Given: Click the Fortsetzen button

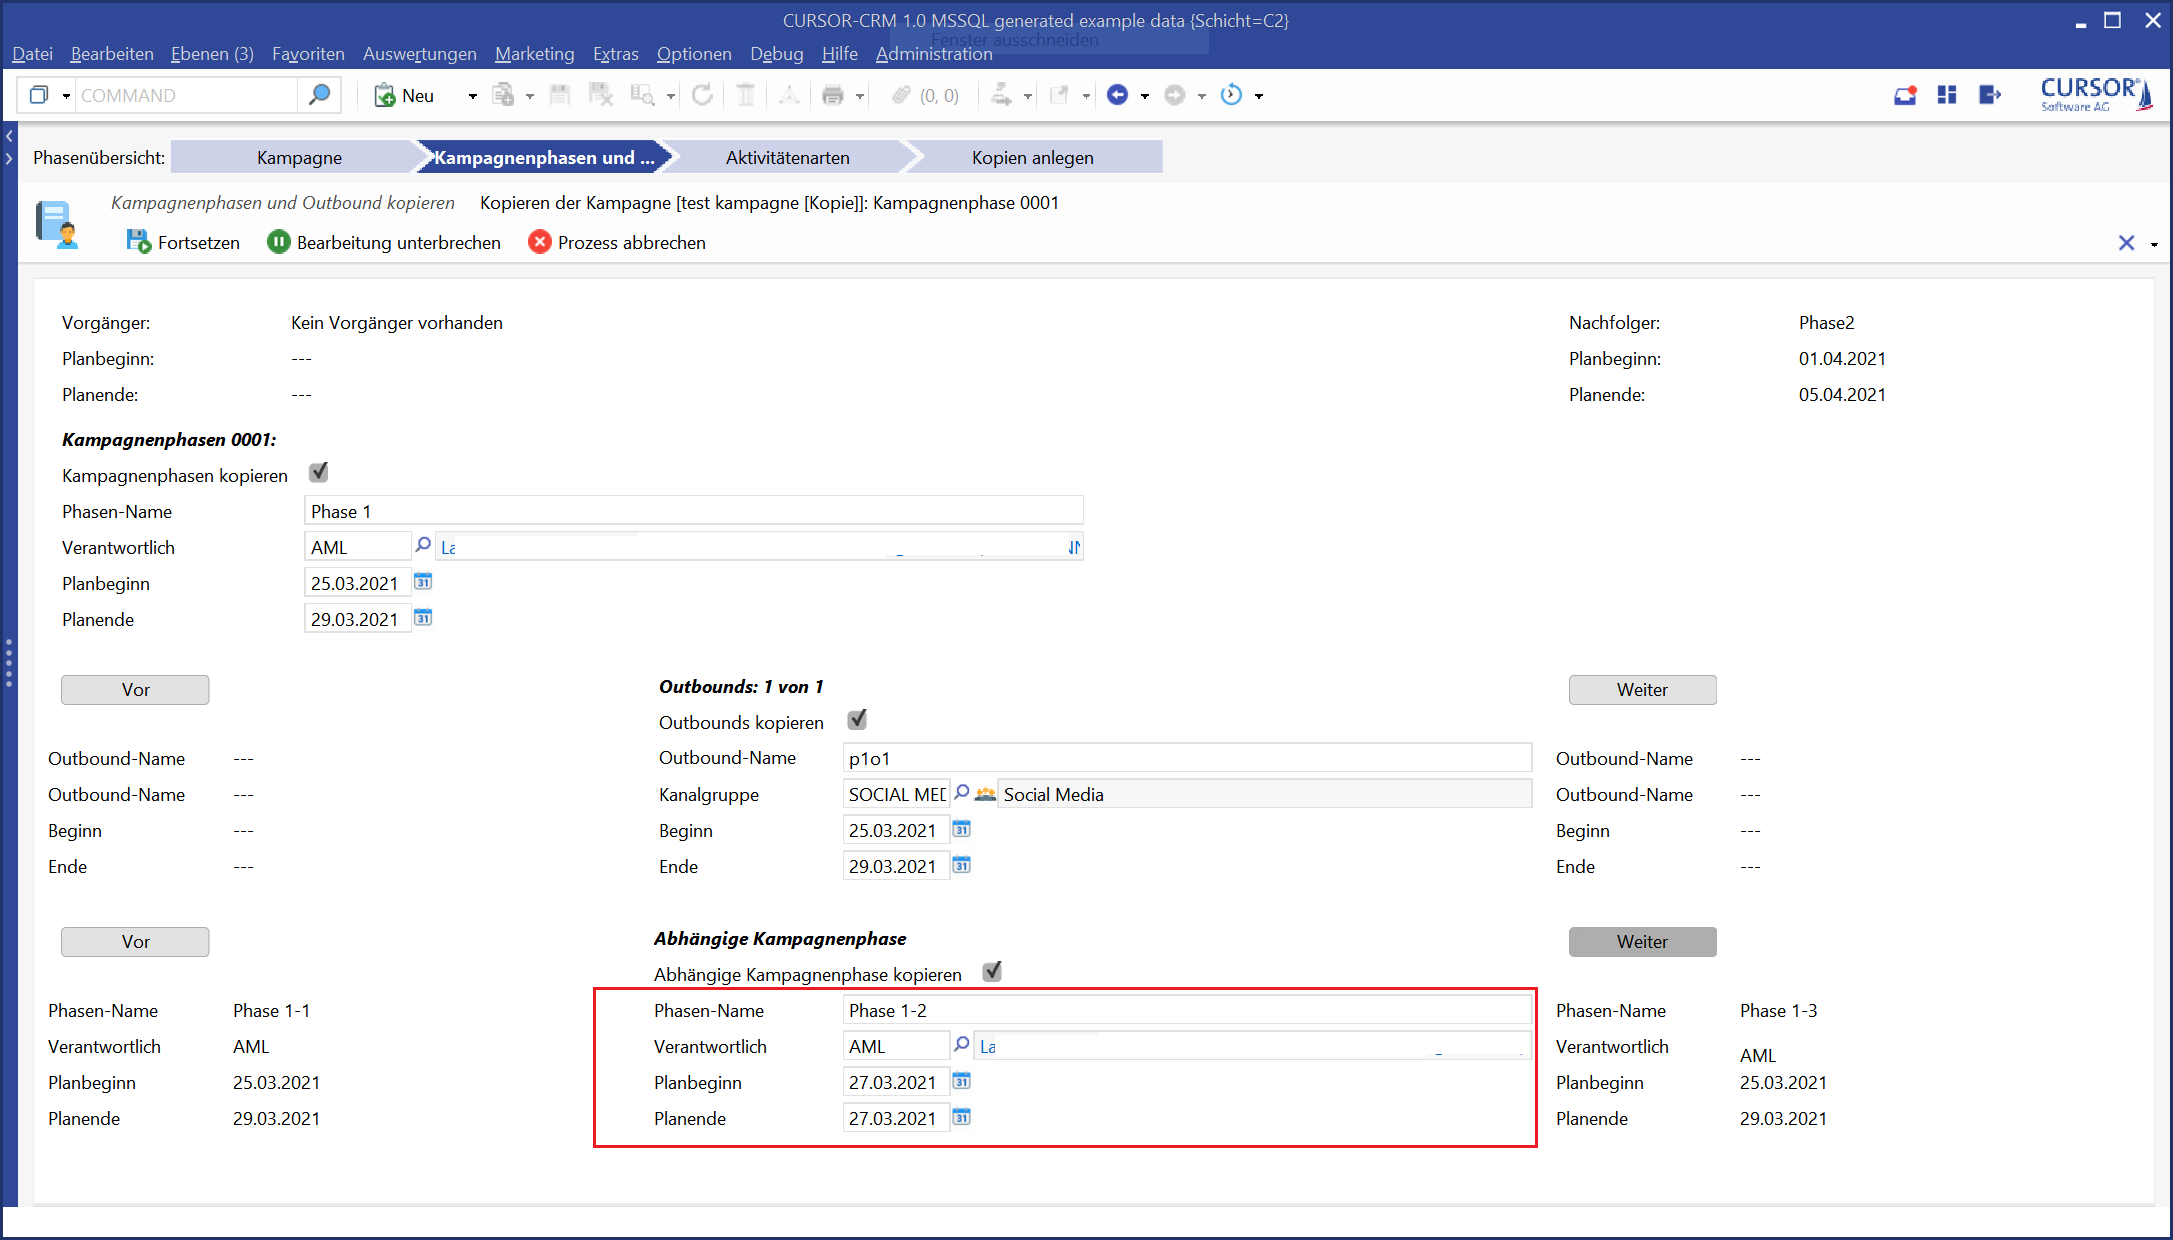Looking at the screenshot, I should [183, 243].
